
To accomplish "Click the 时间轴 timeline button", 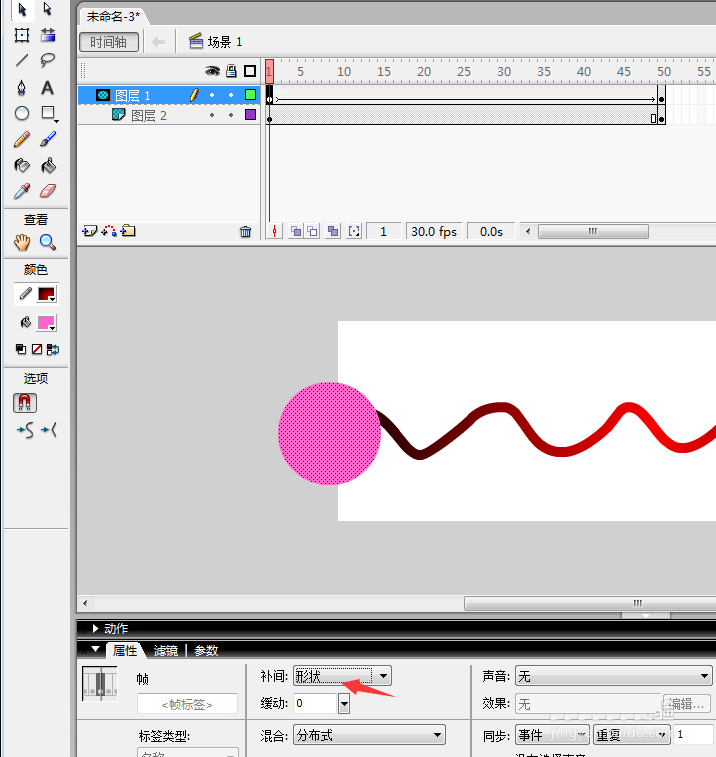I will click(x=109, y=42).
